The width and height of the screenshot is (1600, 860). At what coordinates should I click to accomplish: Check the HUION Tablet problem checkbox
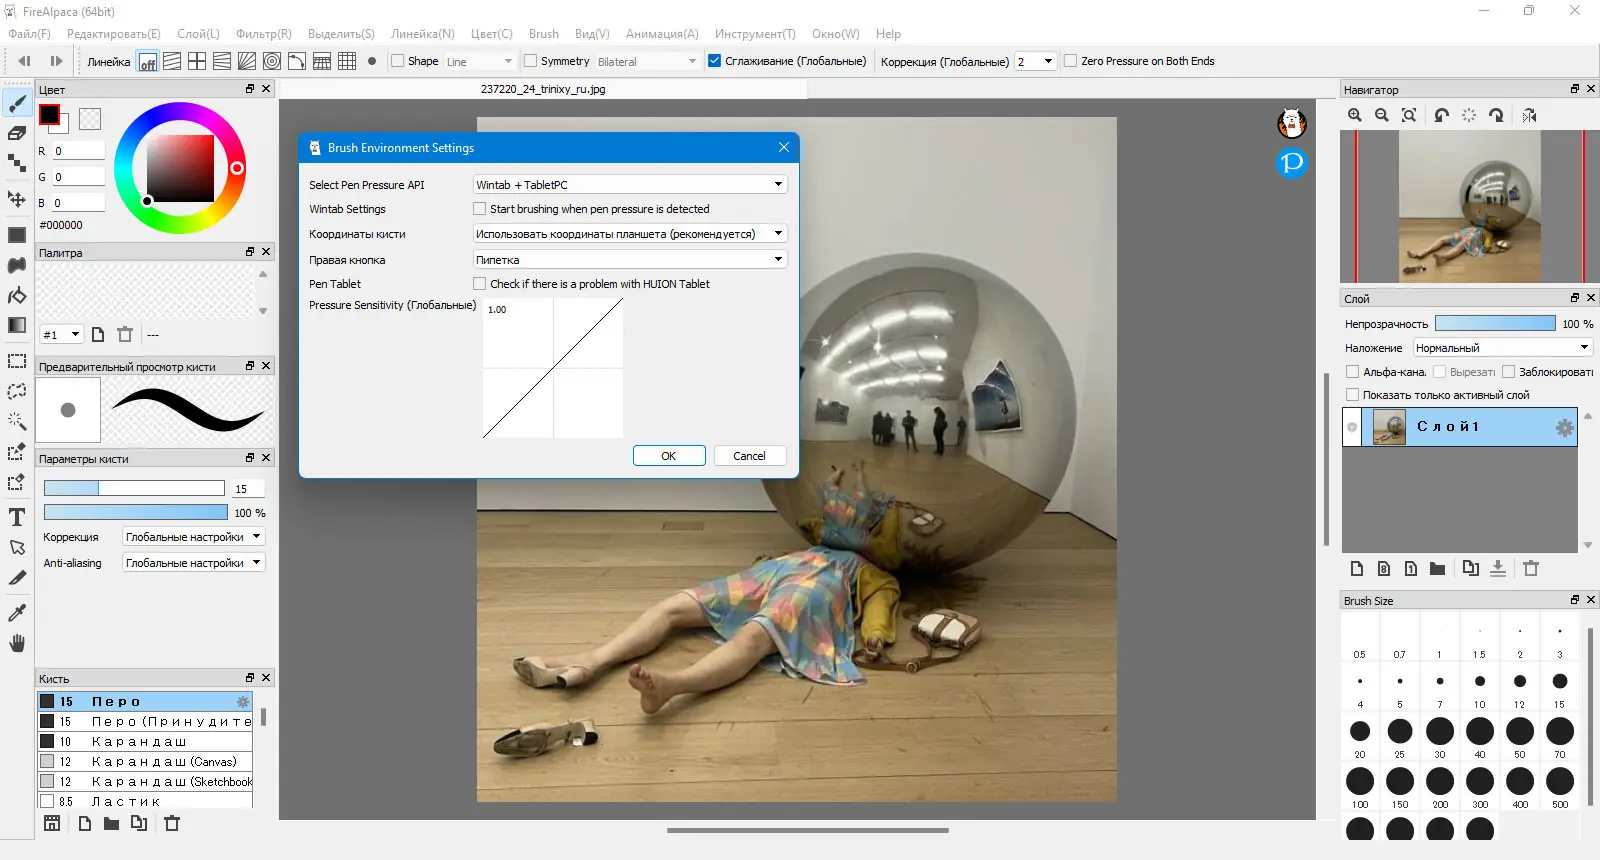(x=480, y=284)
